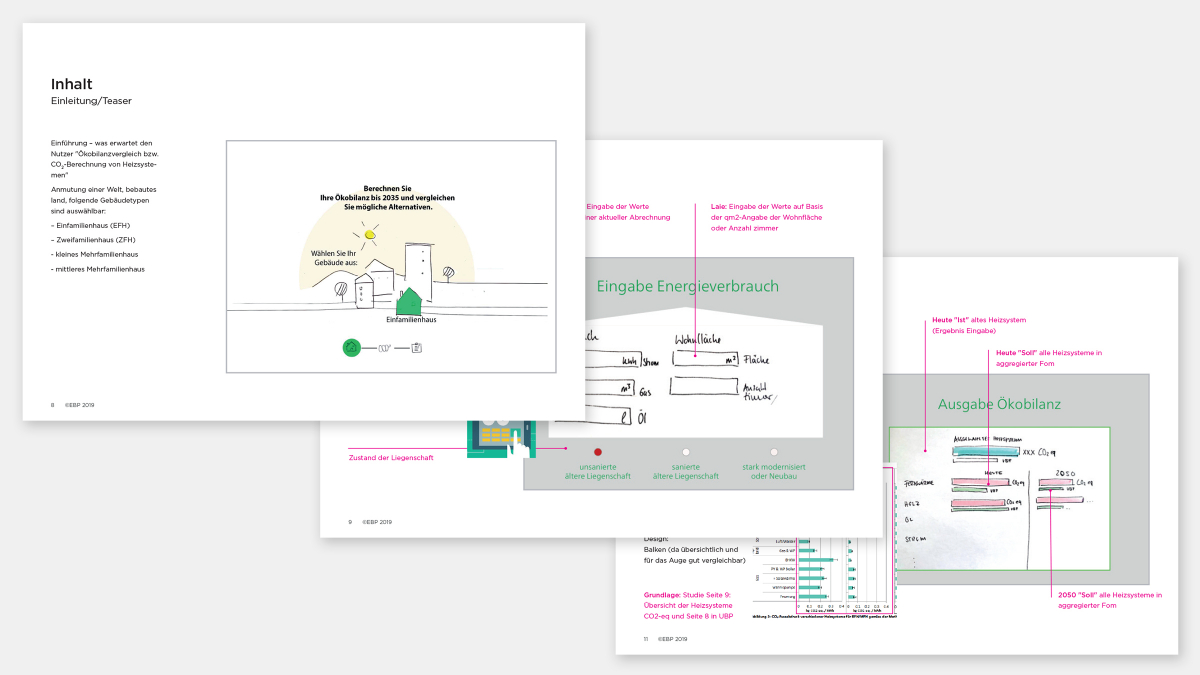Select 'unsanierte ältere Liegenschaft' radio button
The width and height of the screenshot is (1200, 675).
coord(598,452)
